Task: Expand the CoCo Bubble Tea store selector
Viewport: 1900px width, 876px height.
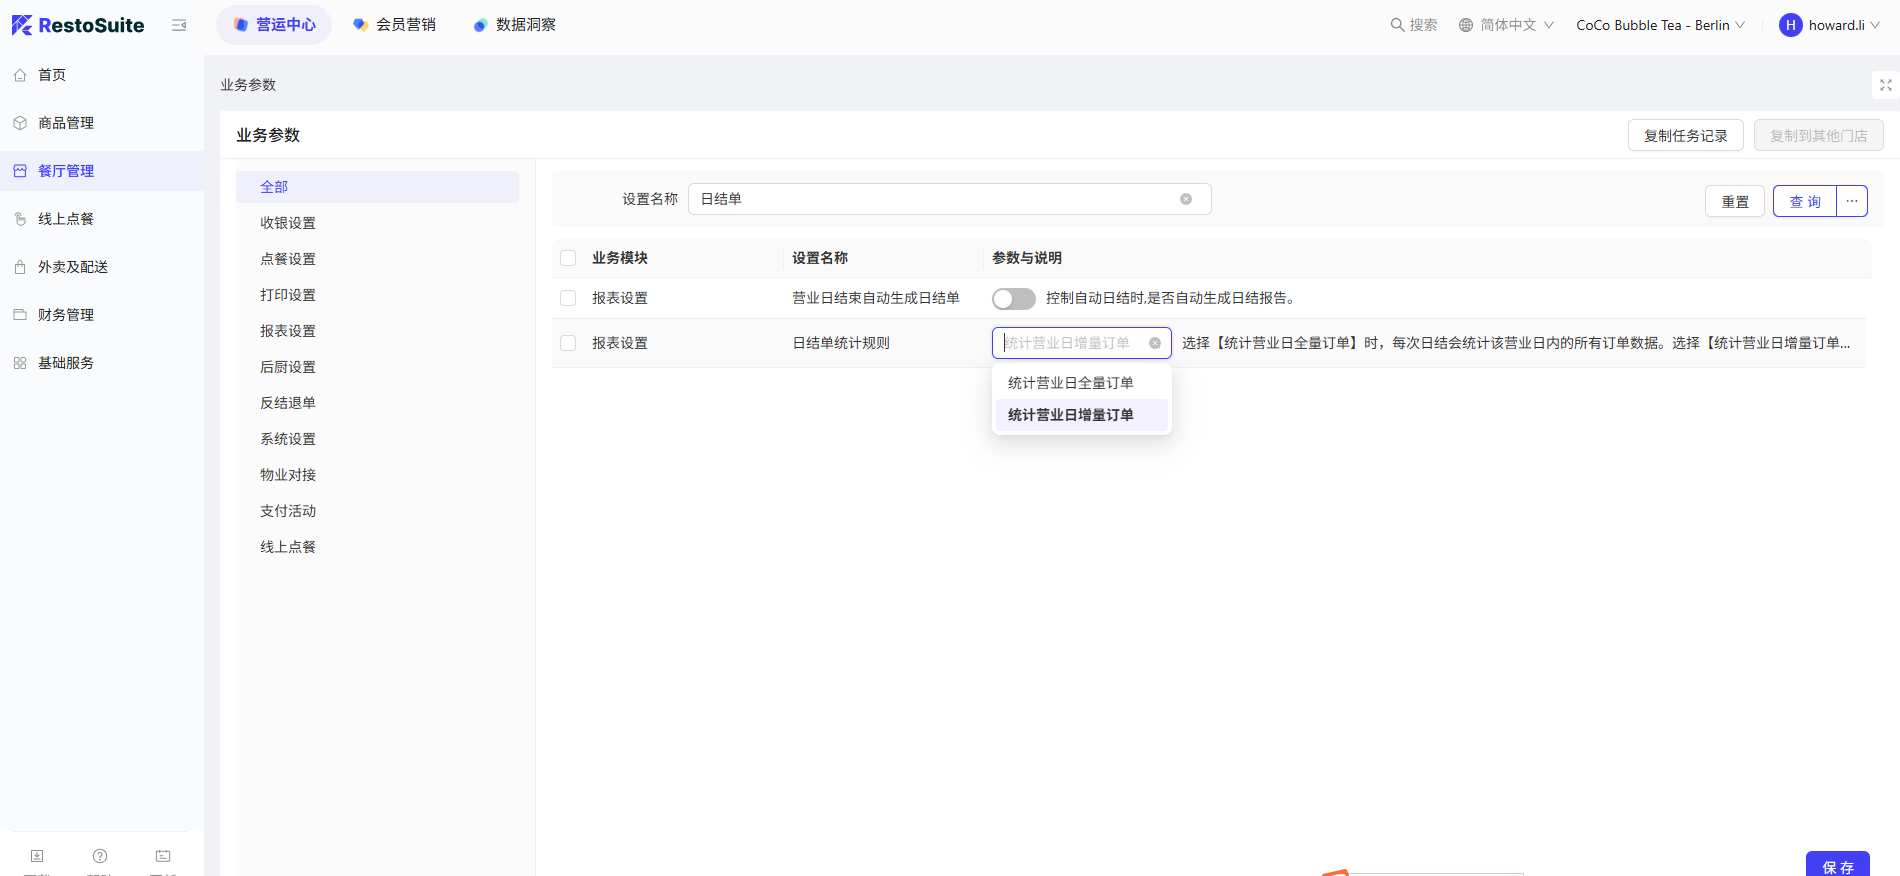Action: [x=1660, y=25]
